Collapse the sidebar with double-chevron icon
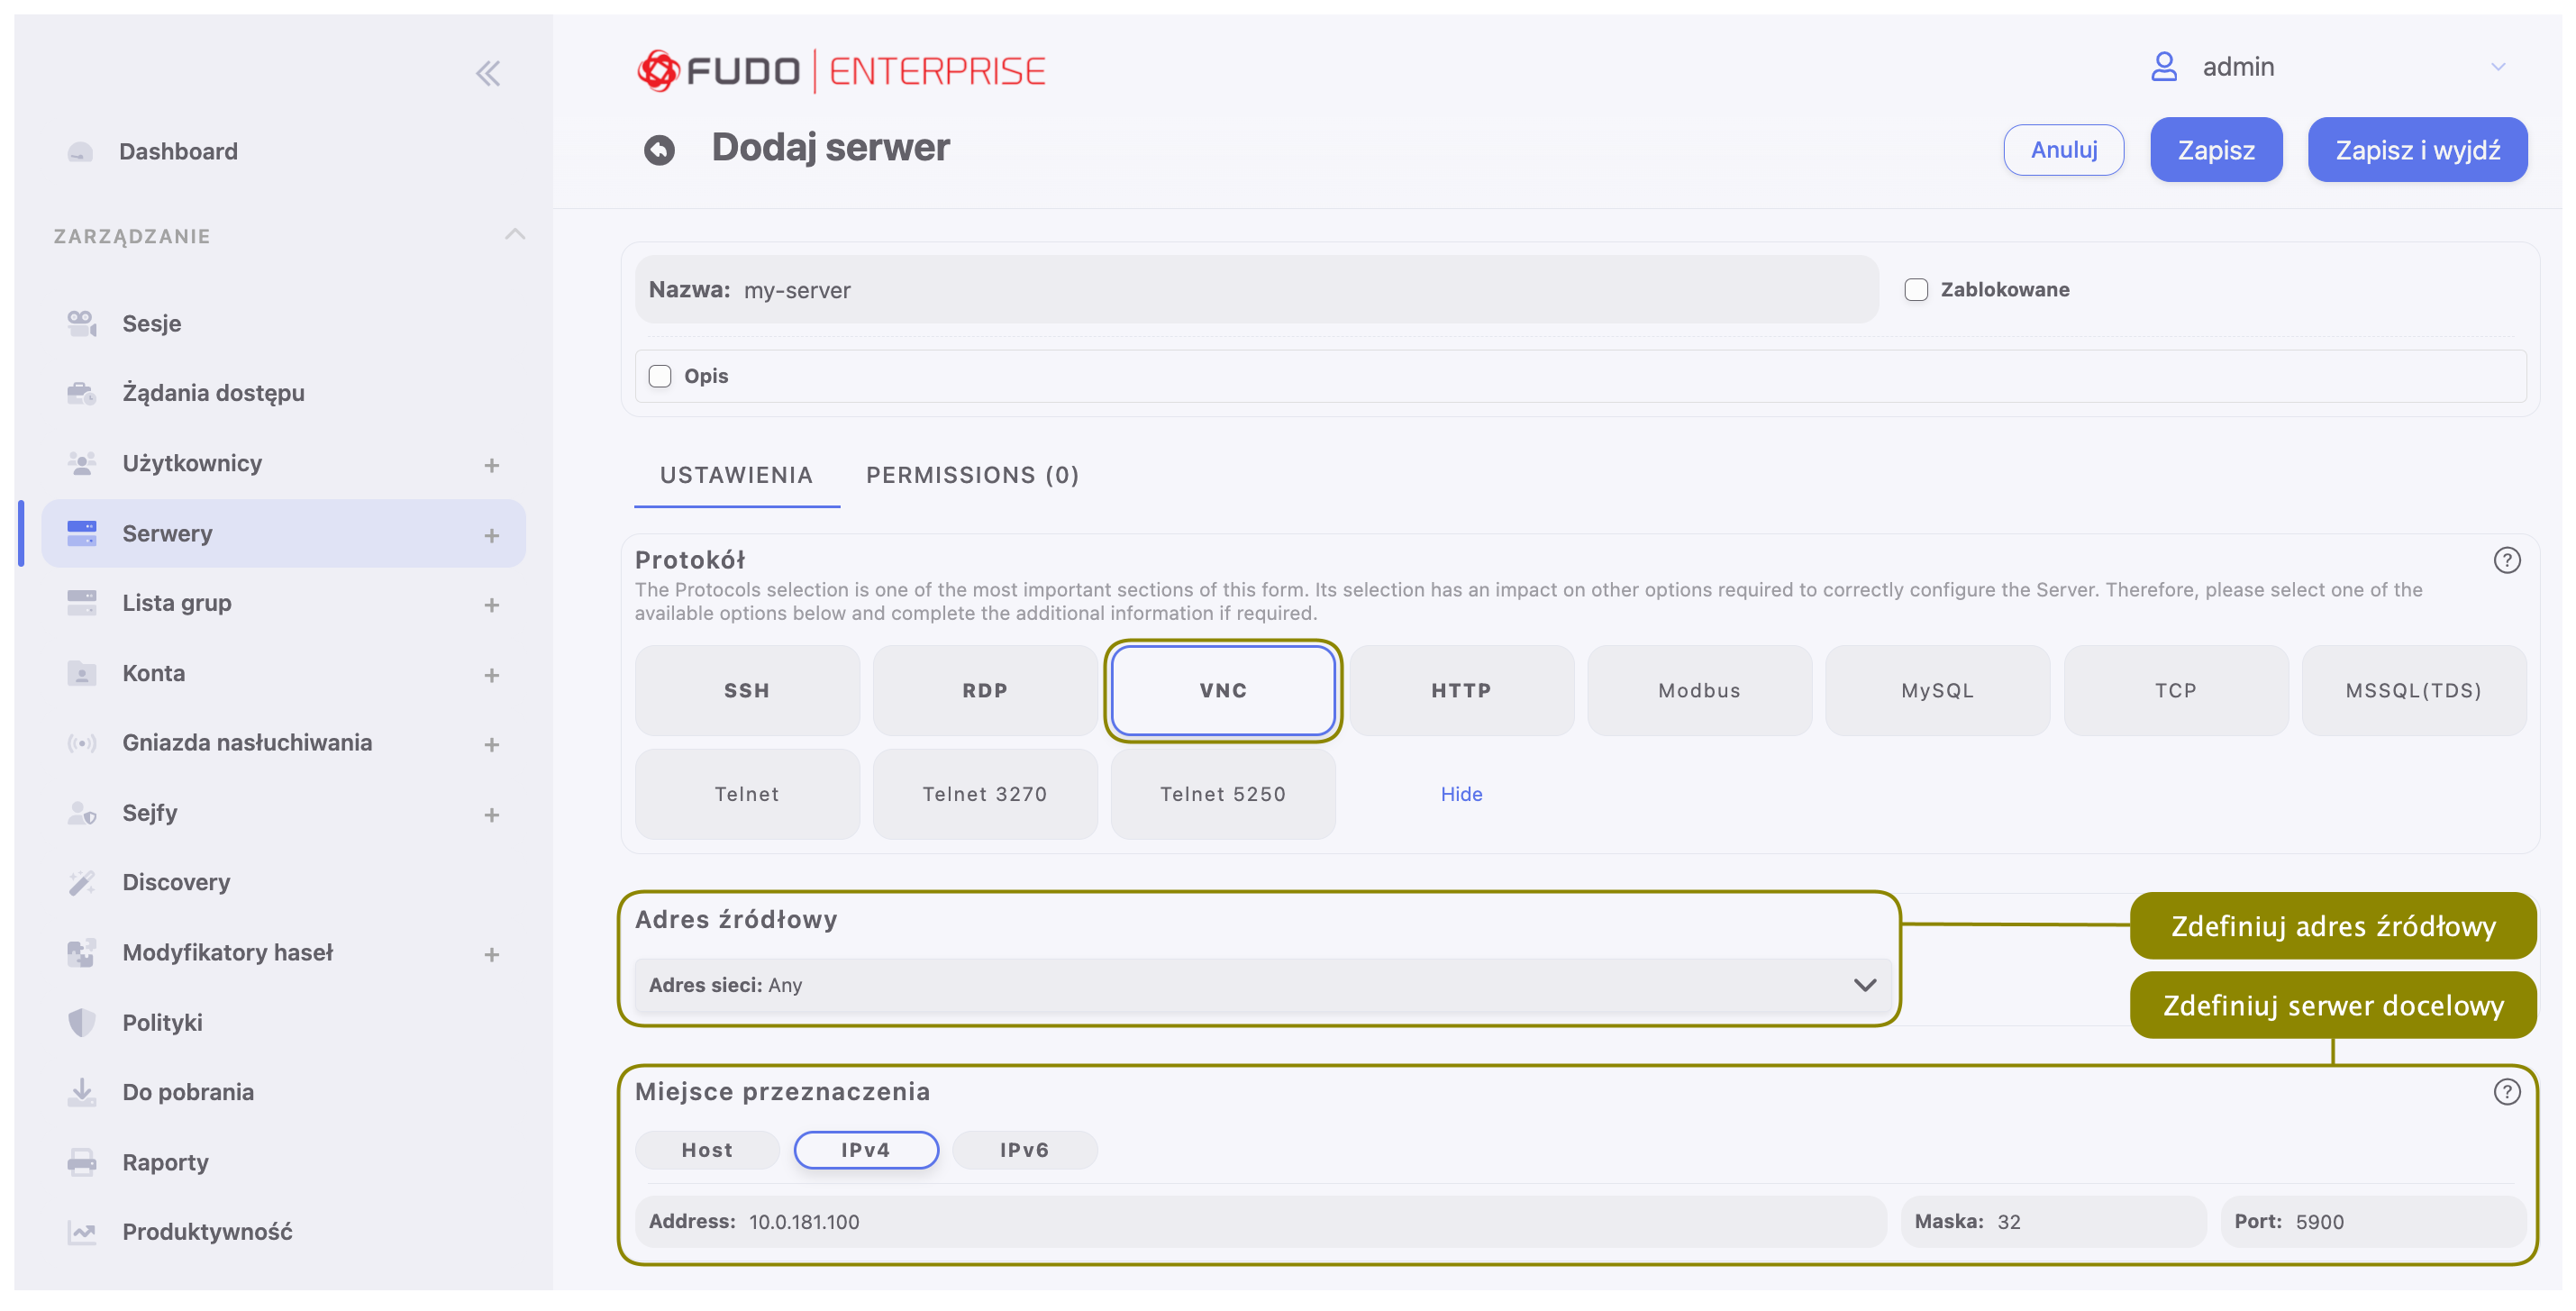Screen dimensions: 2576x1311 488,73
